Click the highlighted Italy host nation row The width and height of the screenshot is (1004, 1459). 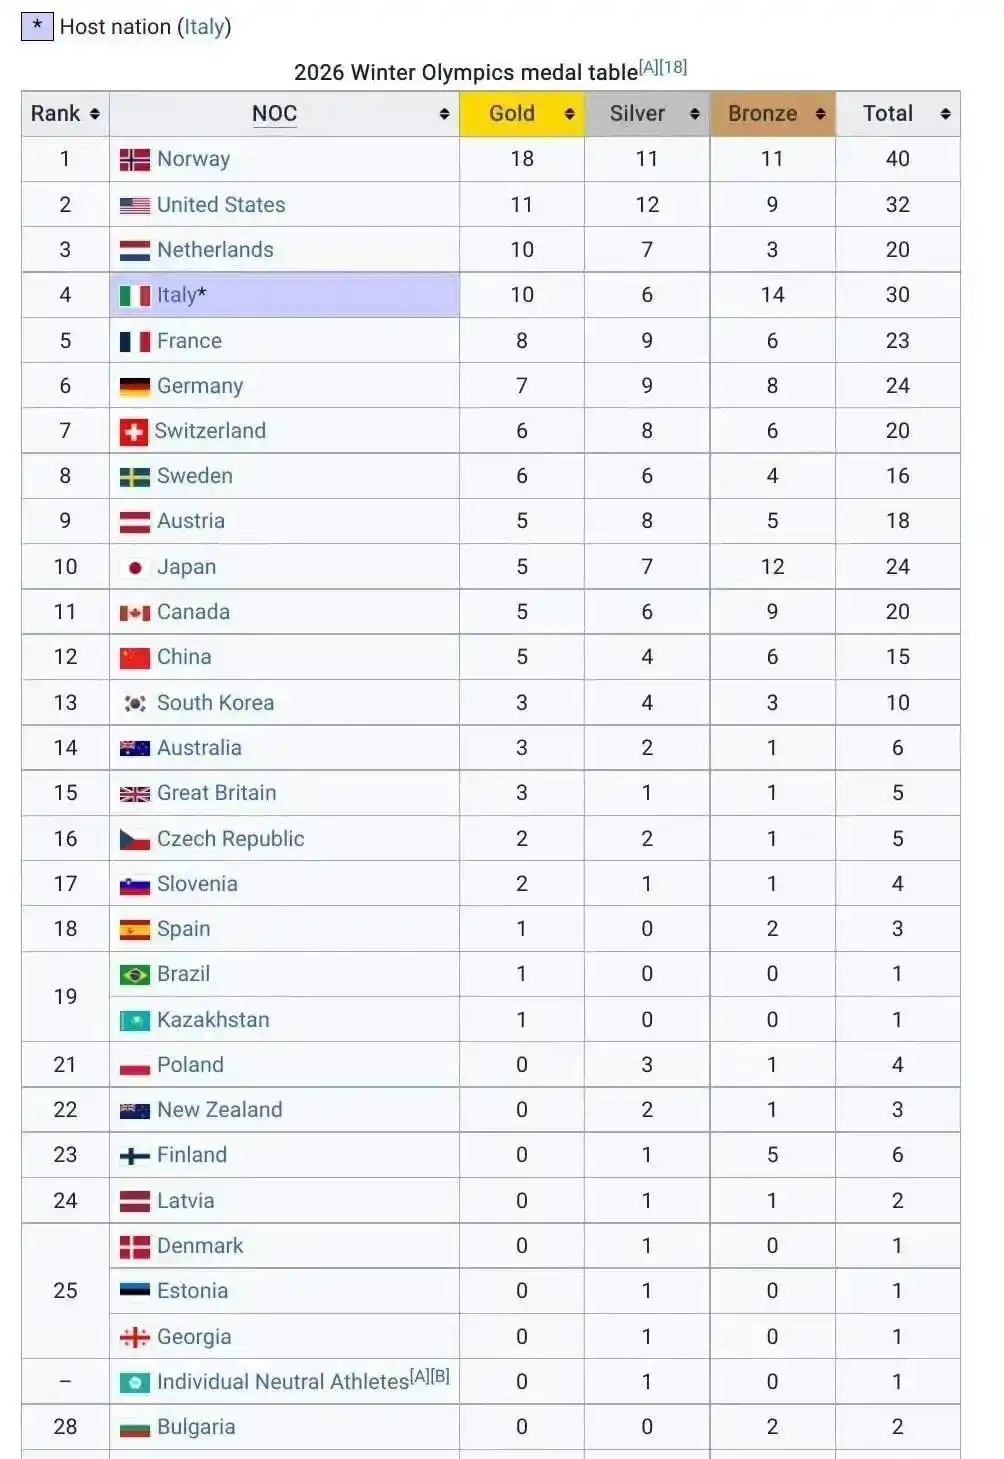coord(300,295)
